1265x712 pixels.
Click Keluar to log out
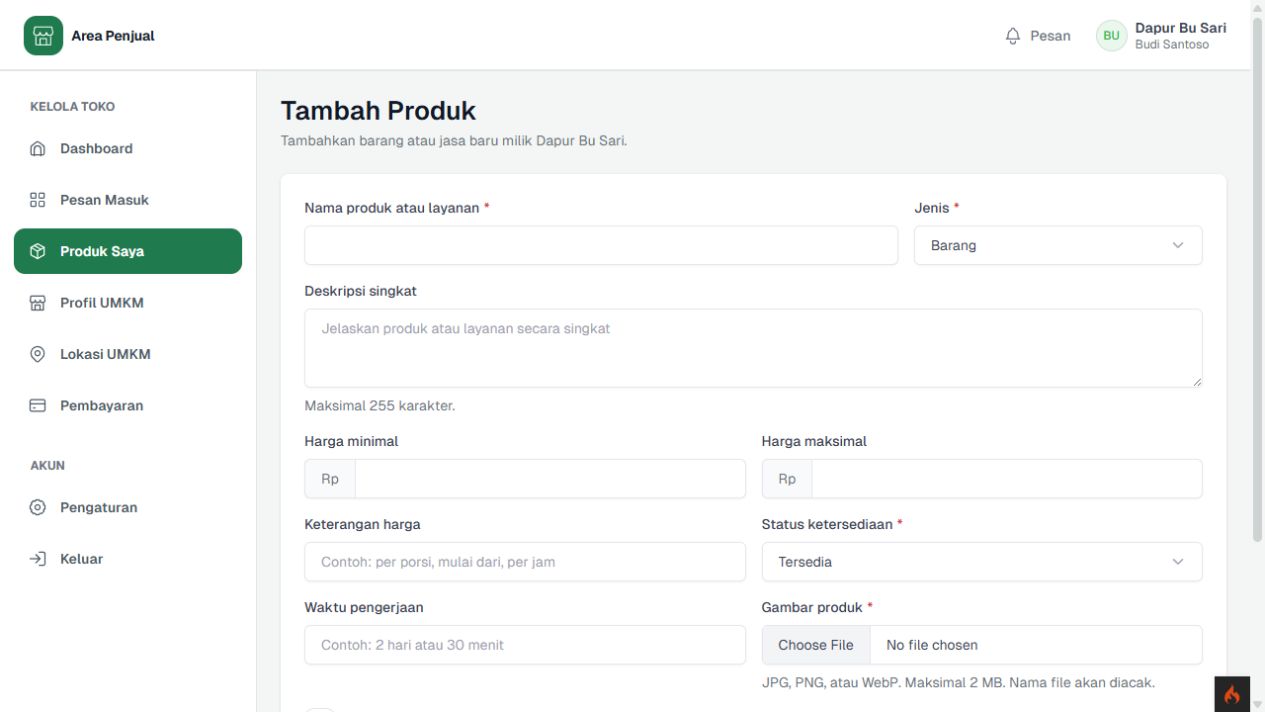point(128,559)
